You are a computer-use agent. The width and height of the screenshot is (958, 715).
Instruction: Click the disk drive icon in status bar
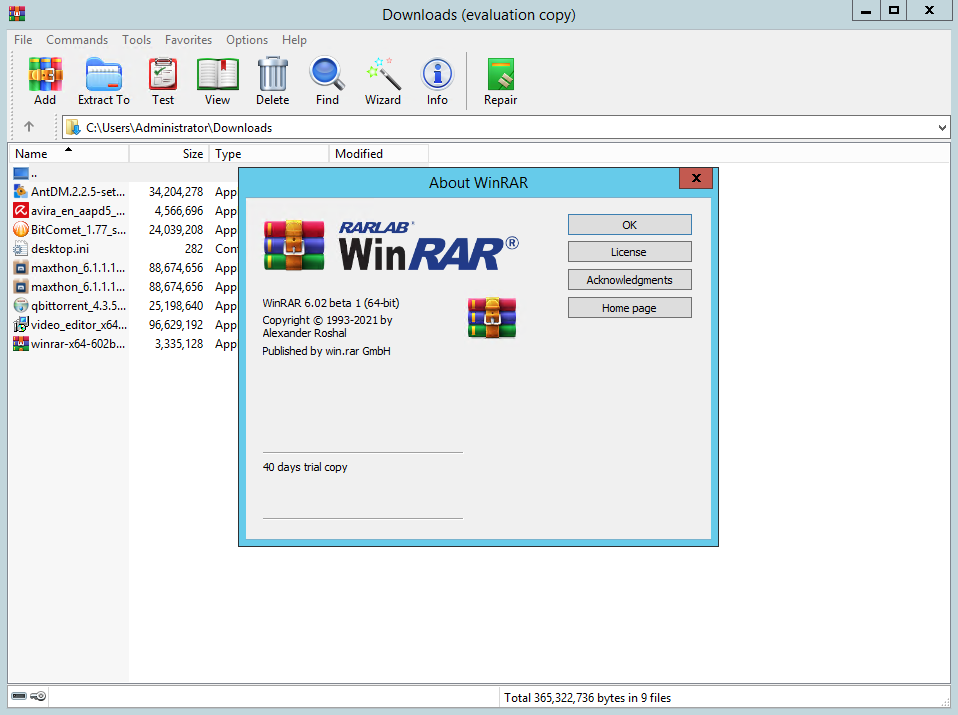(x=19, y=697)
